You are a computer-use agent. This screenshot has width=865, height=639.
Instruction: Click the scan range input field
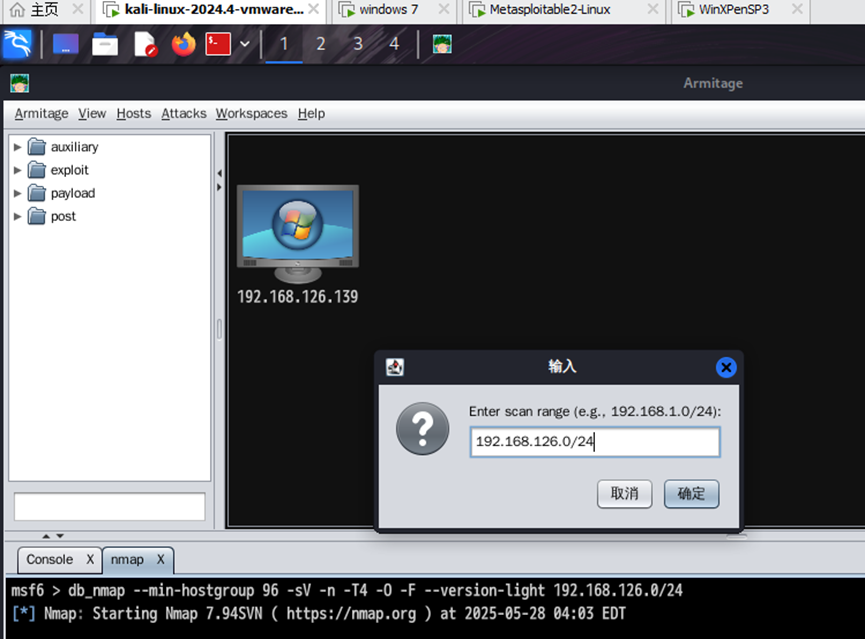[x=595, y=442]
